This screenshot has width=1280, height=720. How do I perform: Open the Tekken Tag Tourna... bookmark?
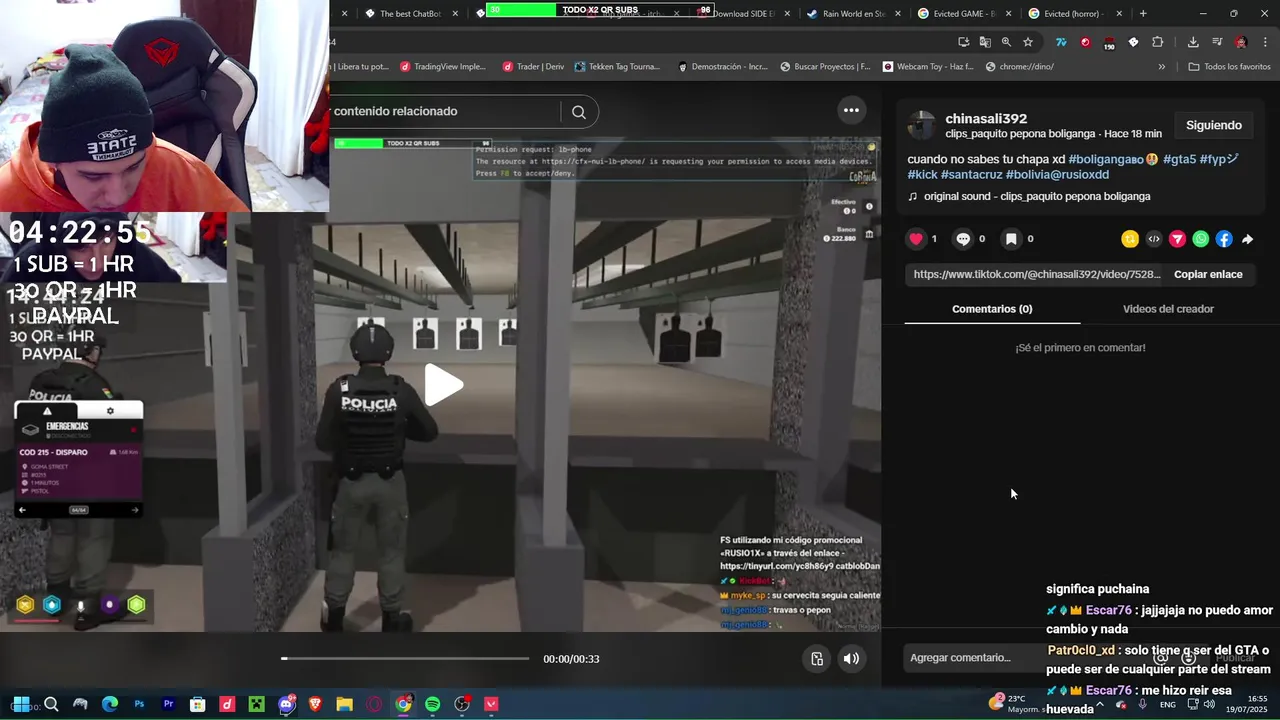click(x=617, y=67)
